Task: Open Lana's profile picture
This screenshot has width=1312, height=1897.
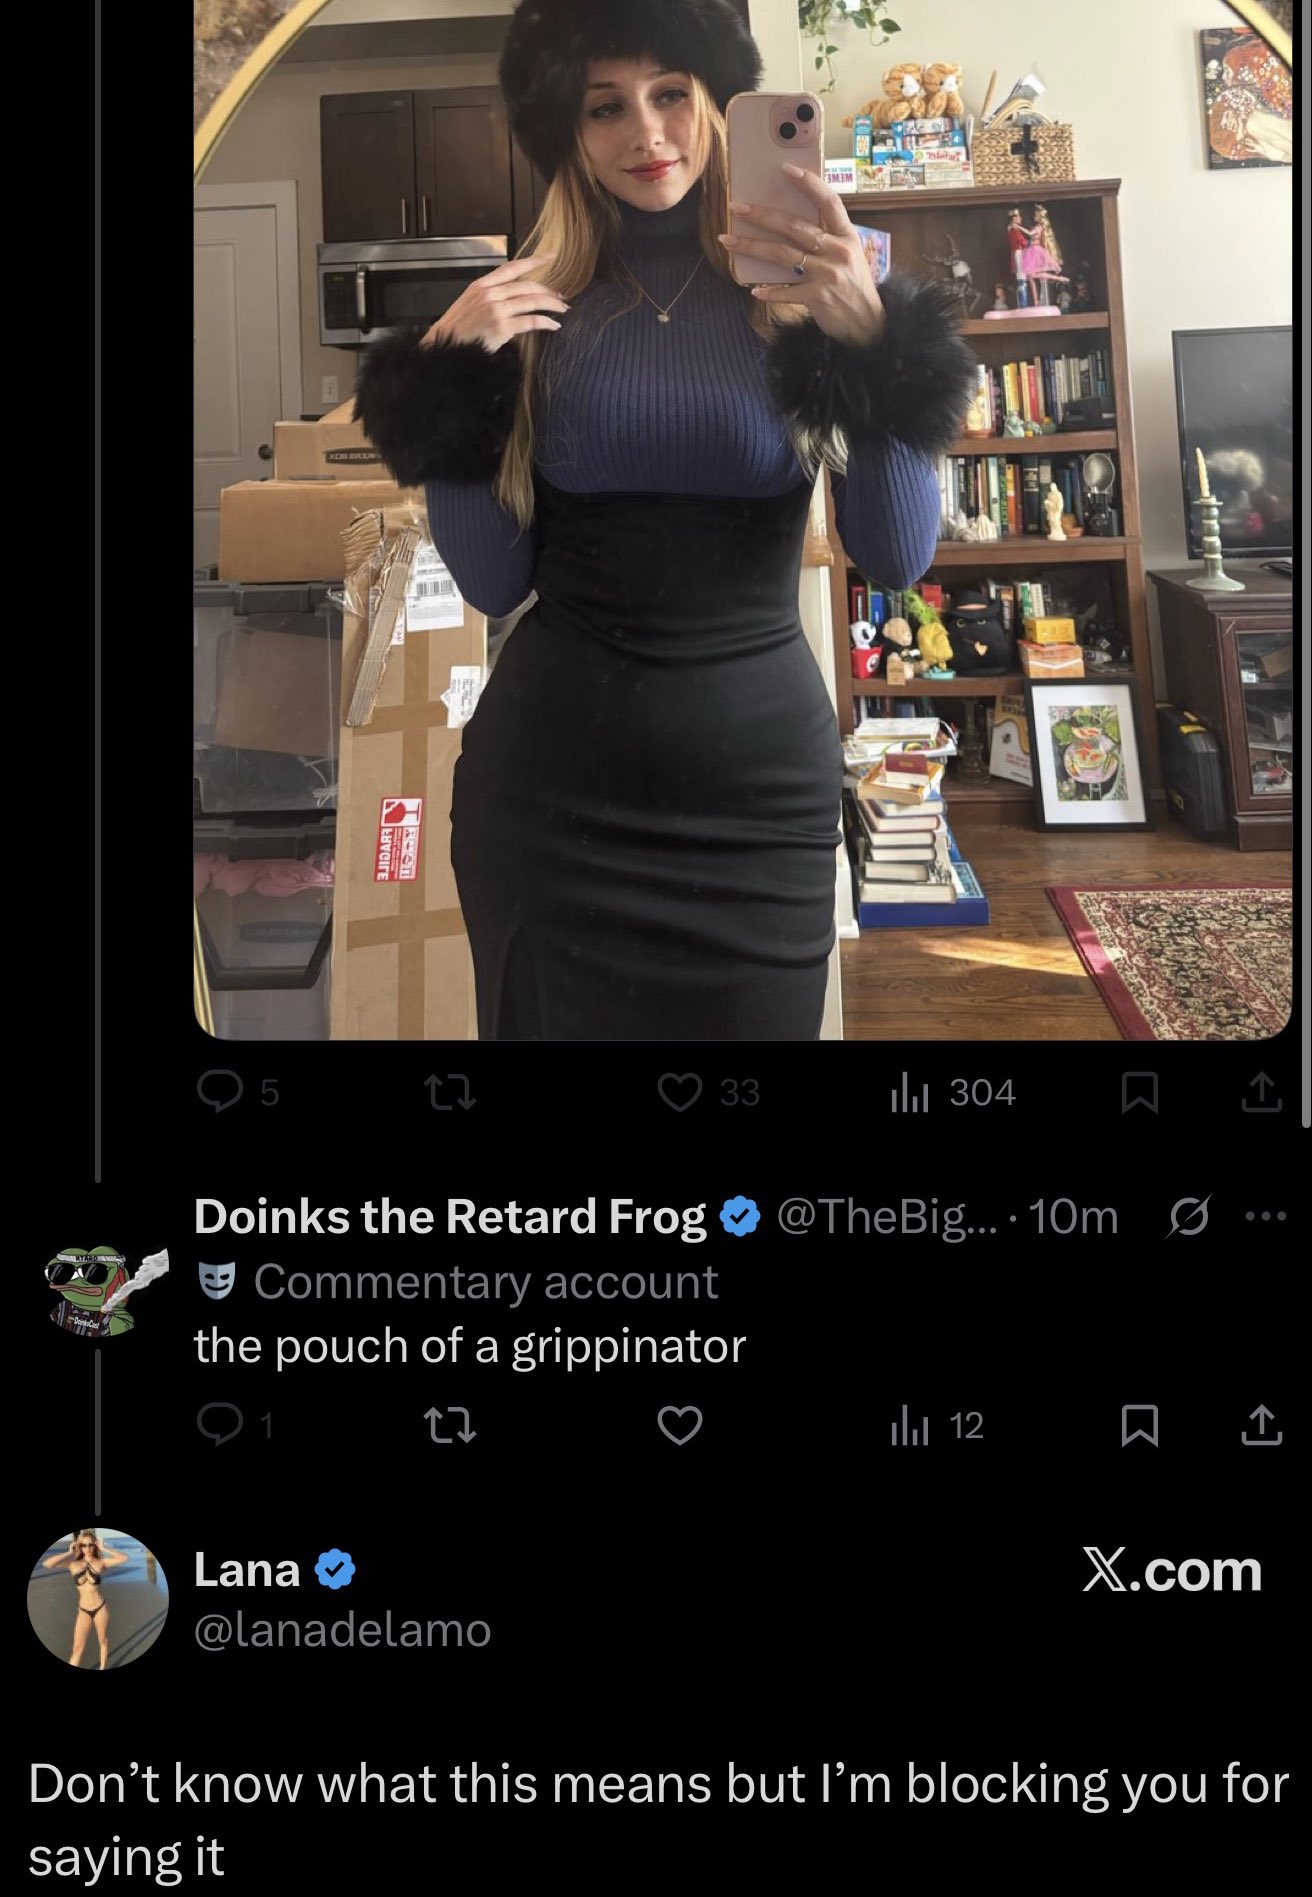Action: (x=98, y=1598)
